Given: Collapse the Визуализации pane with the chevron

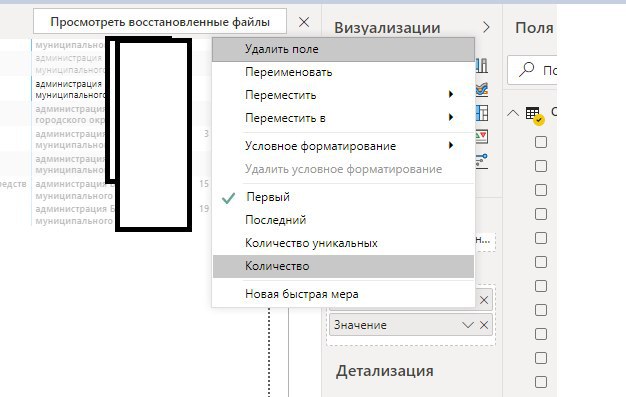Looking at the screenshot, I should click(486, 27).
